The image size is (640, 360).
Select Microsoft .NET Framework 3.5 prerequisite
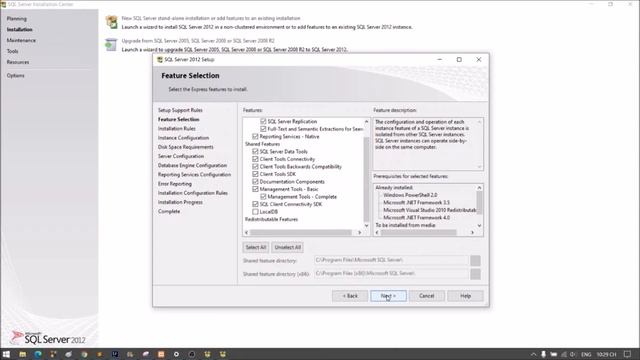coord(416,202)
